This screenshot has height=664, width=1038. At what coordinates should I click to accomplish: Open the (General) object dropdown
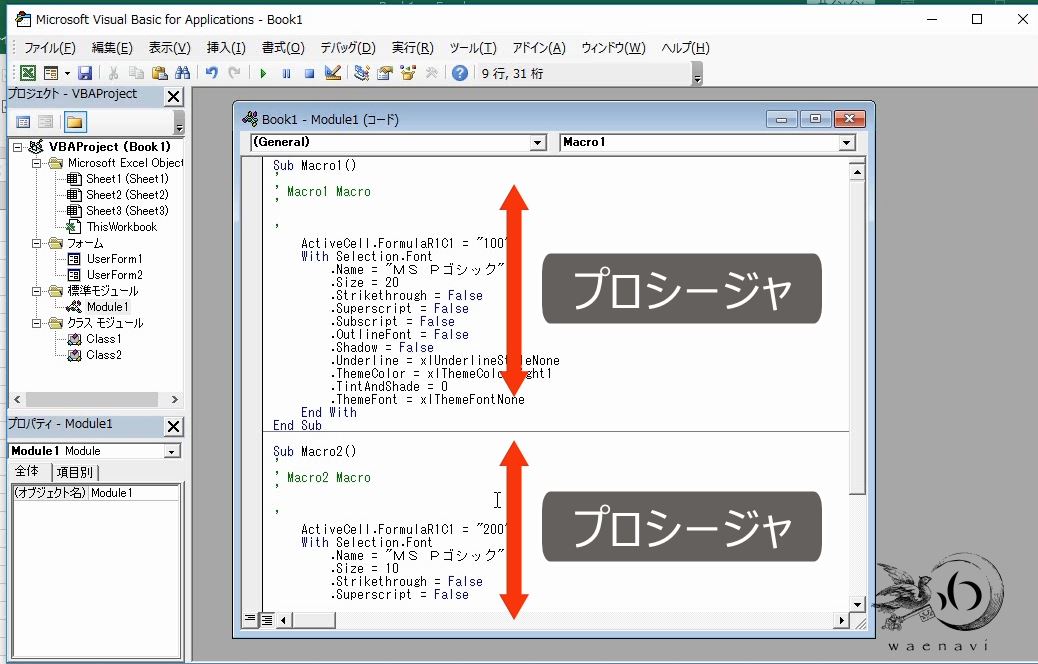tap(538, 142)
